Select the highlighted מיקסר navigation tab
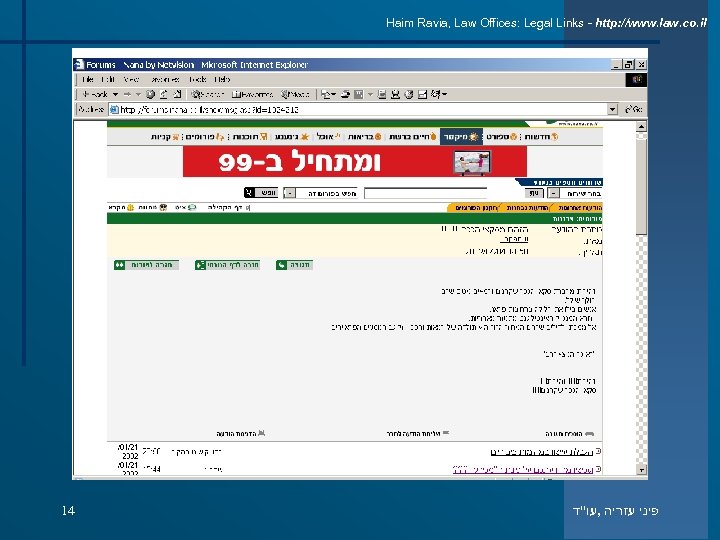This screenshot has width=720, height=540. (x=461, y=137)
